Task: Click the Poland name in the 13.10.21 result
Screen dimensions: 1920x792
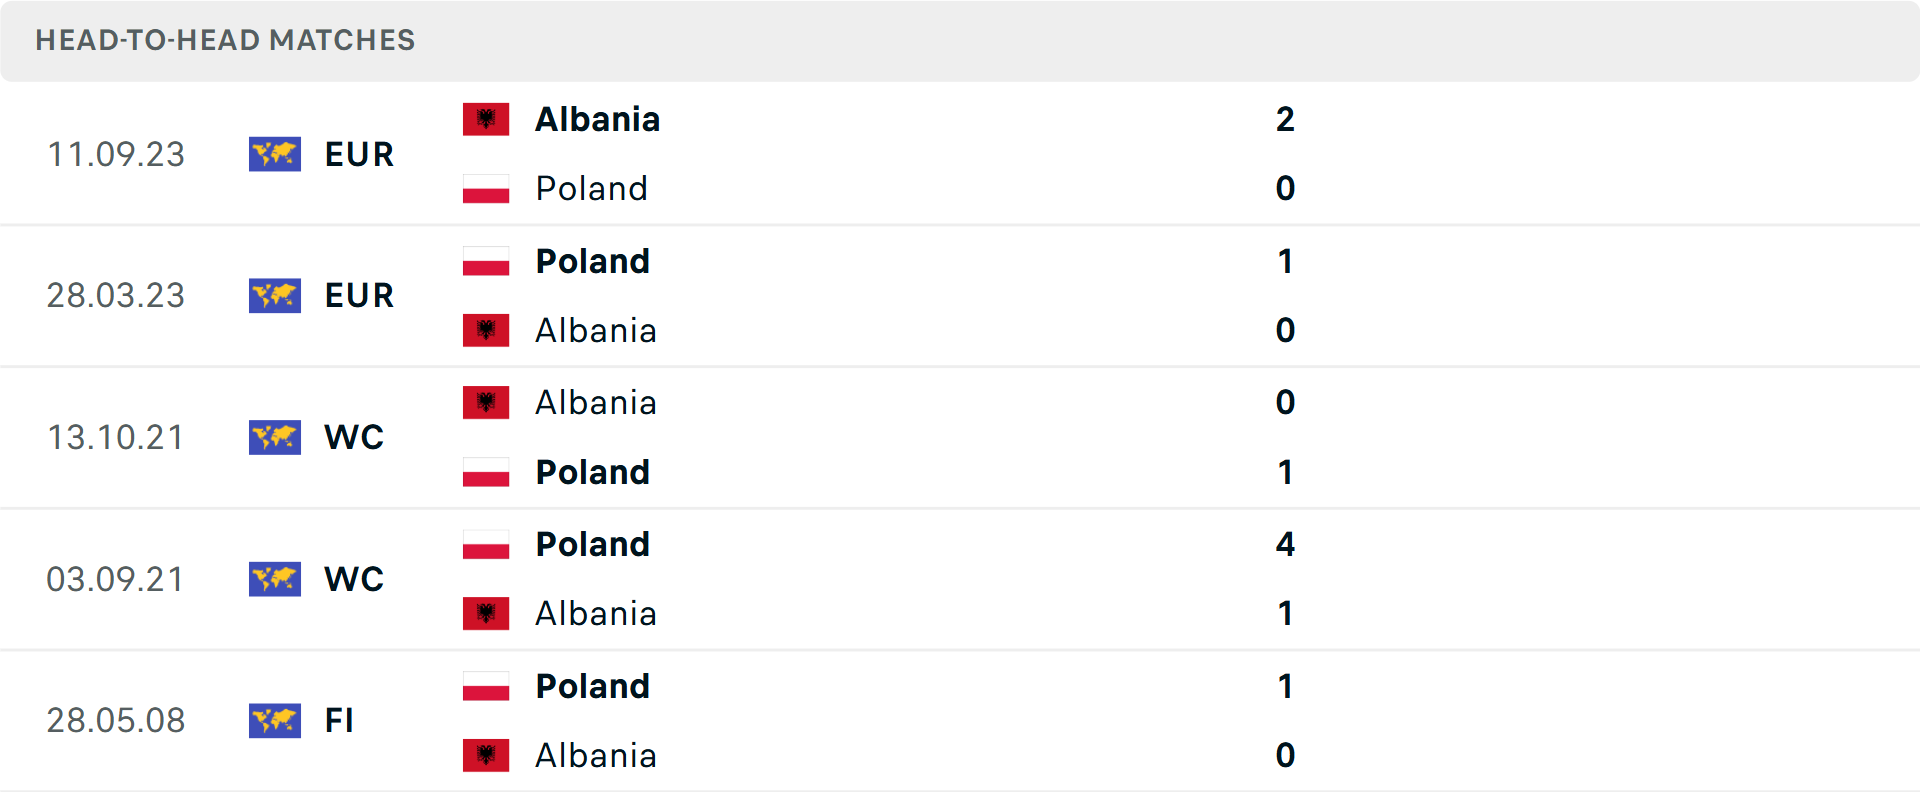Action: 592,472
